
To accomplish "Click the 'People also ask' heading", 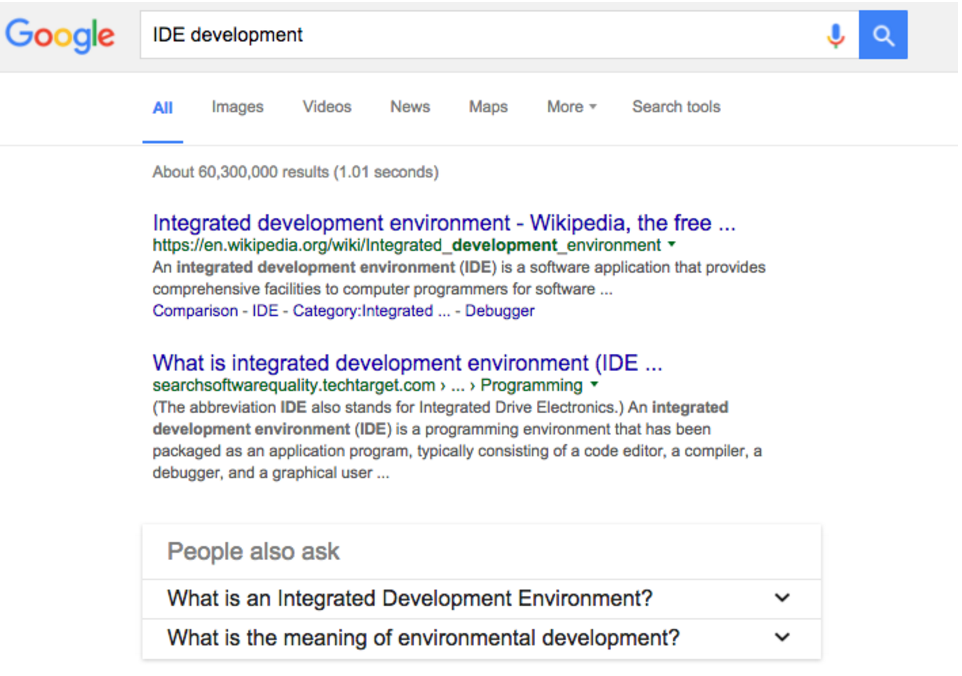I will [253, 551].
